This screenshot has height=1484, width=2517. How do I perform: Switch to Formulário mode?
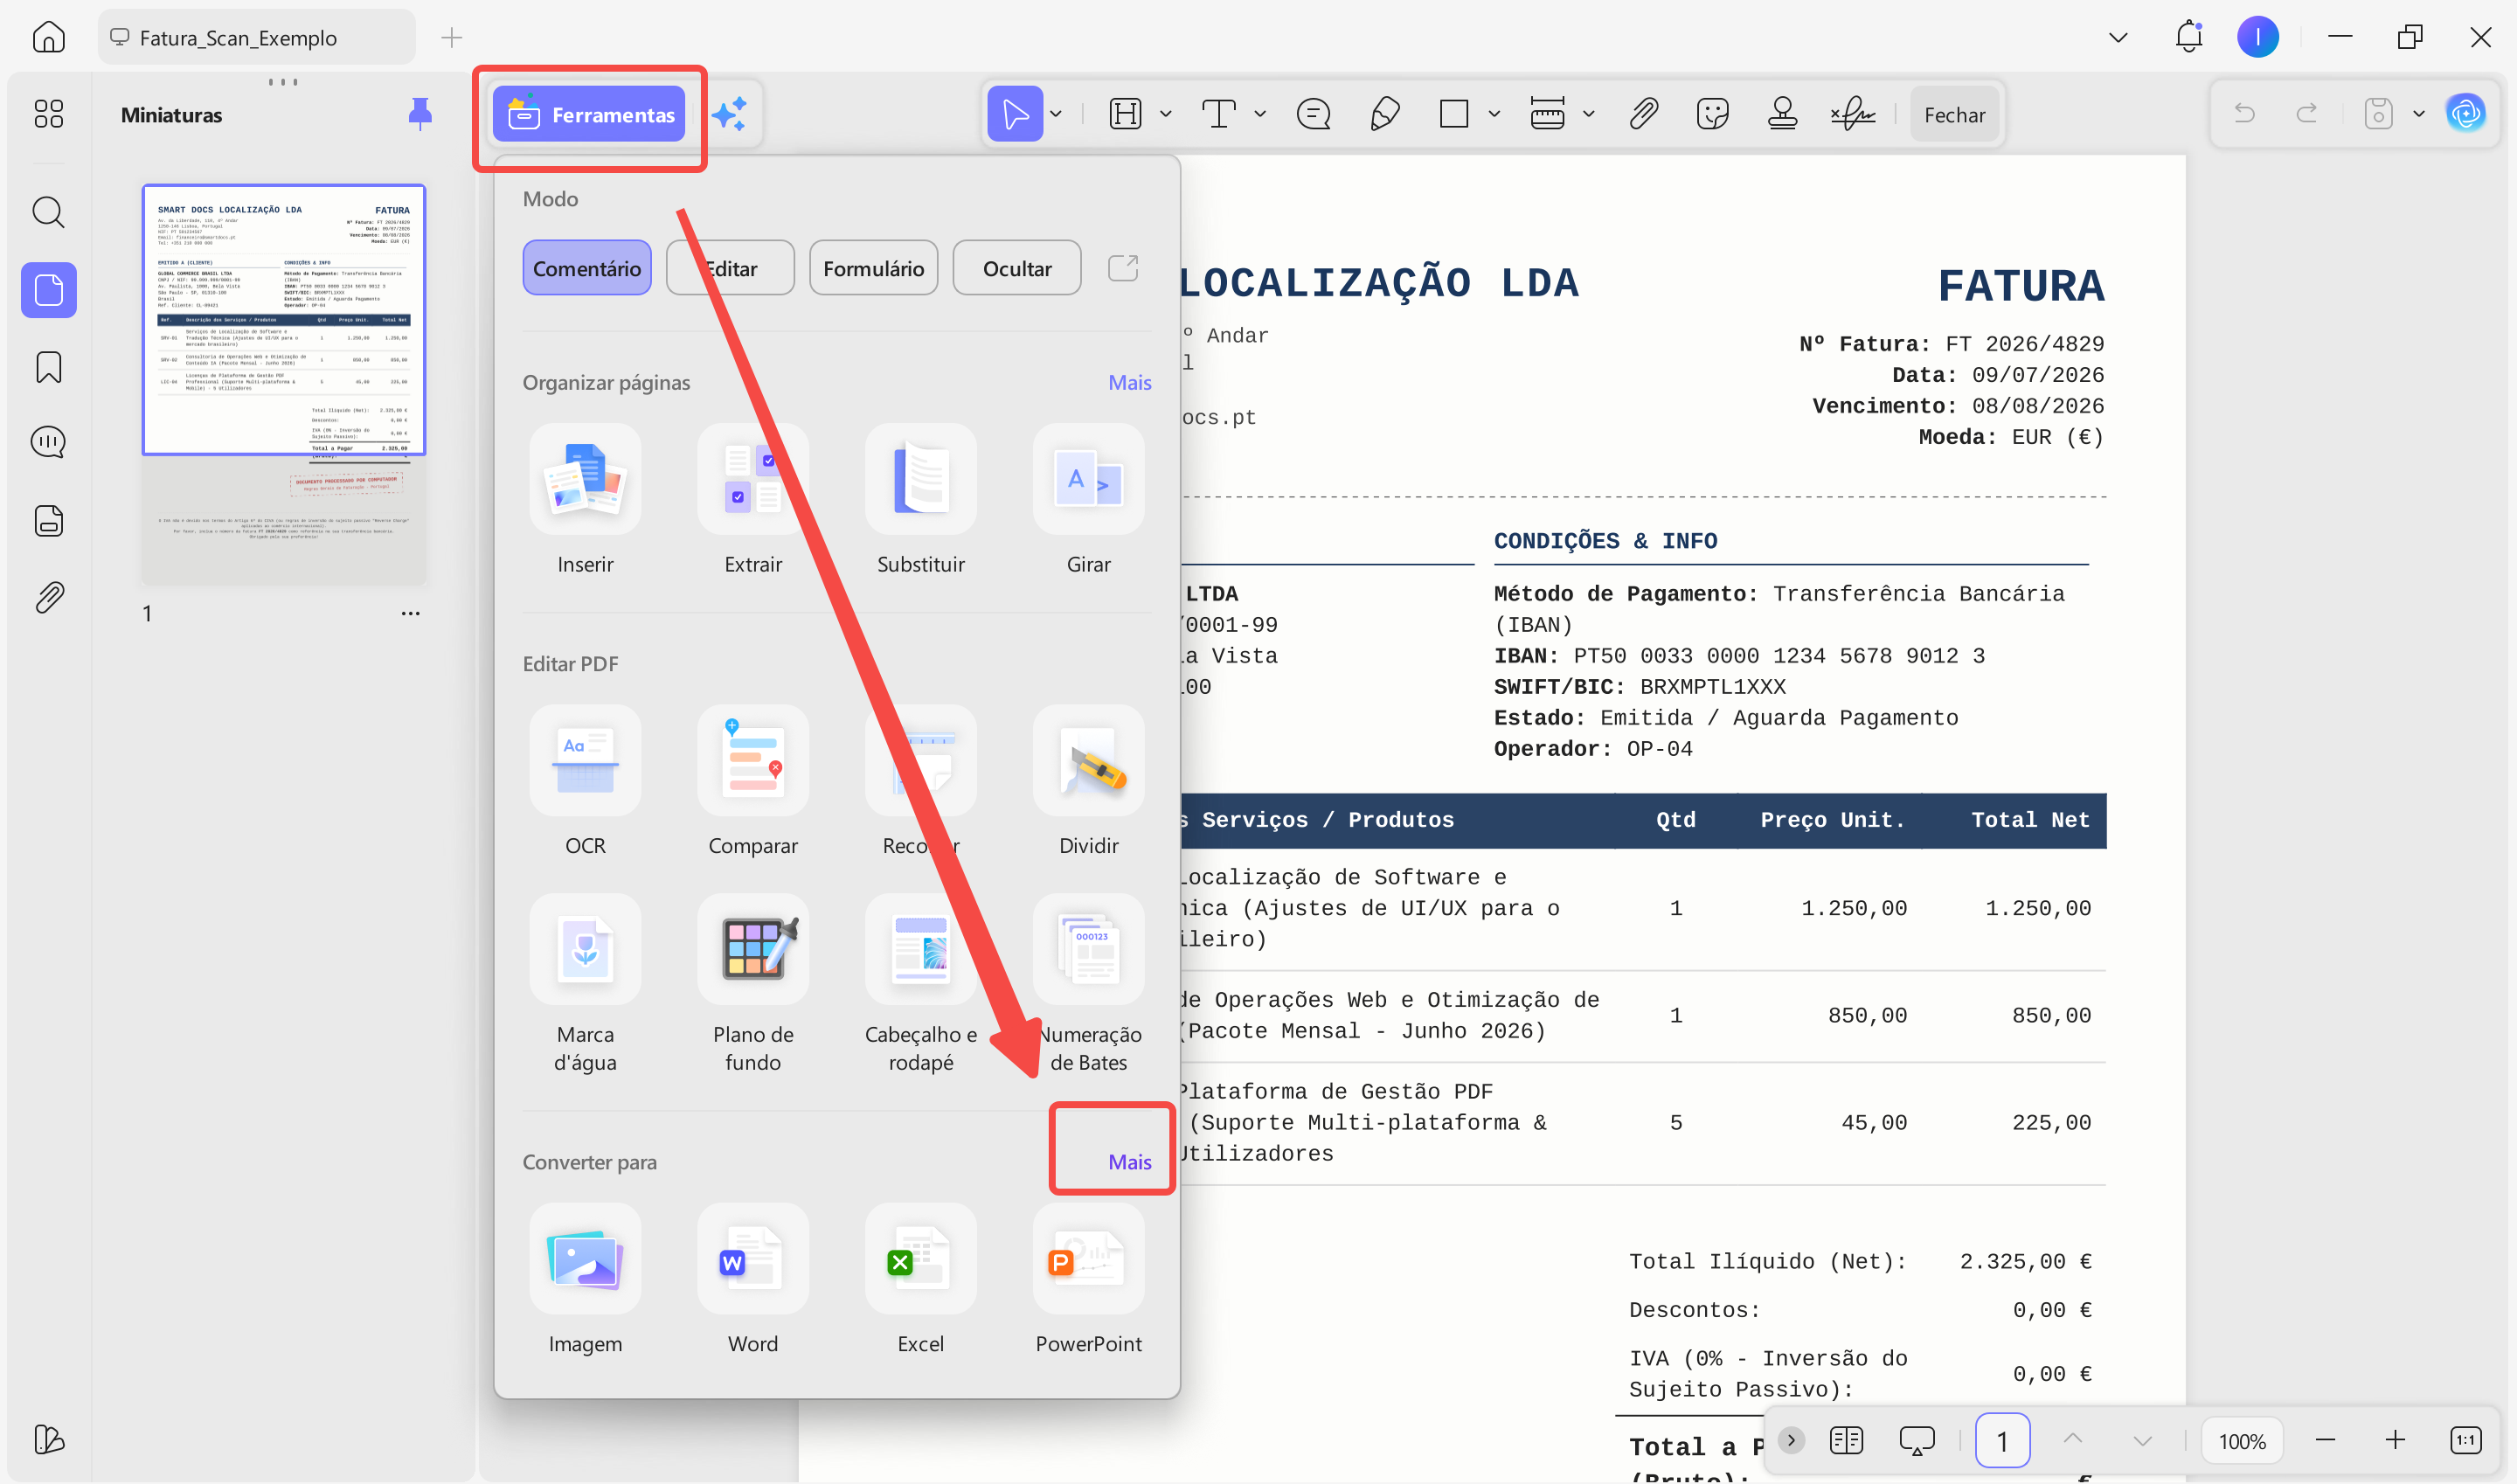point(873,268)
